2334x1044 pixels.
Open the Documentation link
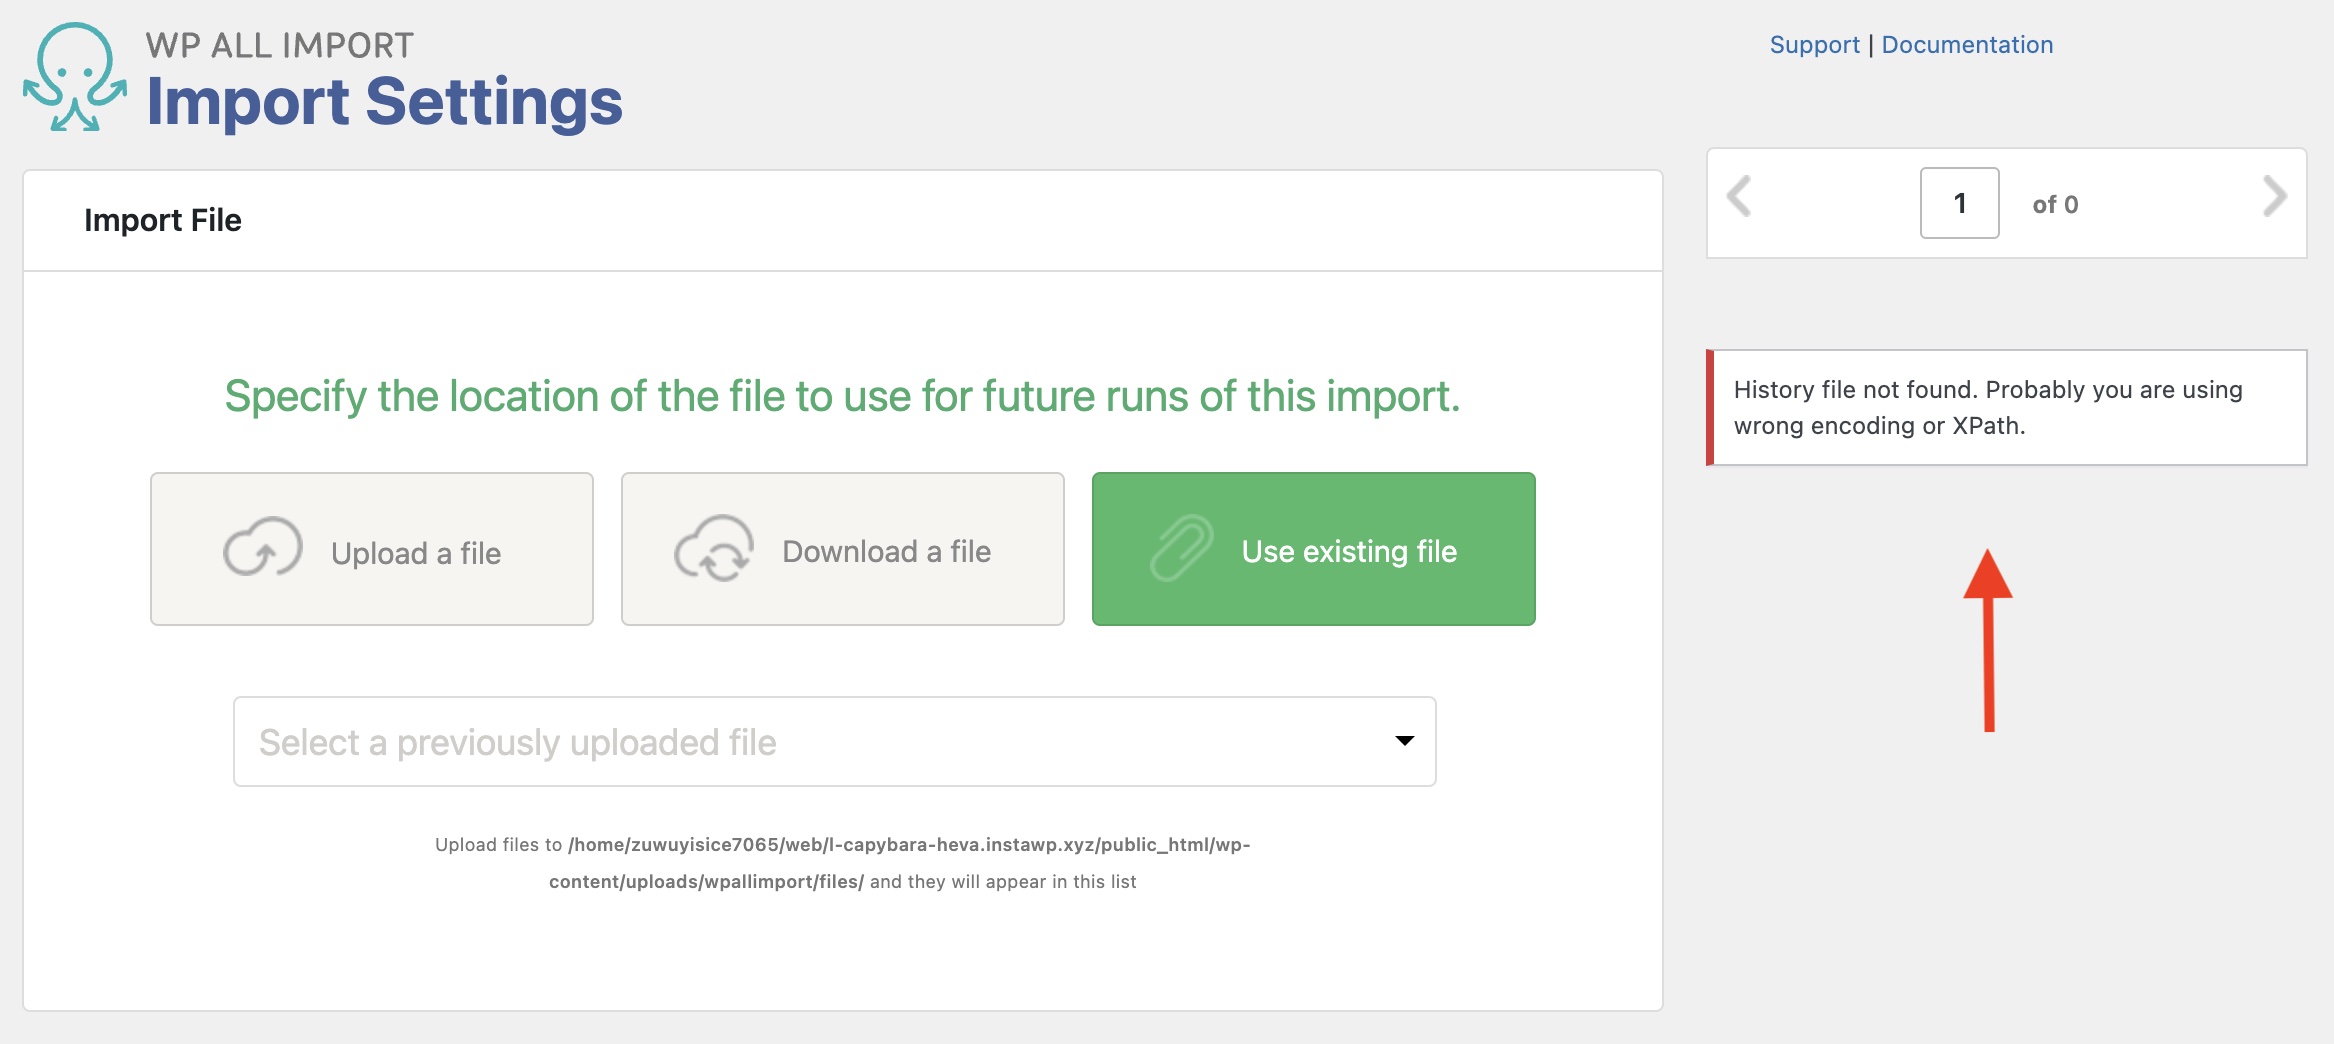pyautogui.click(x=1967, y=45)
